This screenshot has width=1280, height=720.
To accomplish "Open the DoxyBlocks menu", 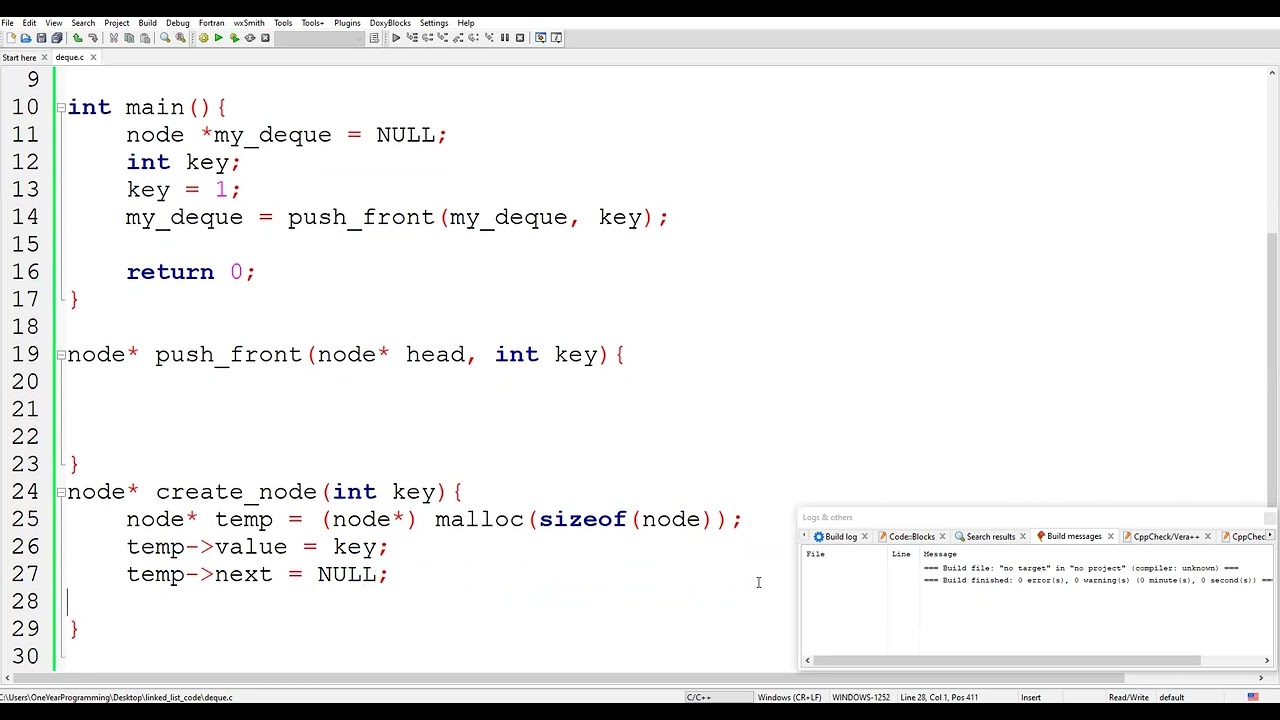I will pyautogui.click(x=390, y=22).
